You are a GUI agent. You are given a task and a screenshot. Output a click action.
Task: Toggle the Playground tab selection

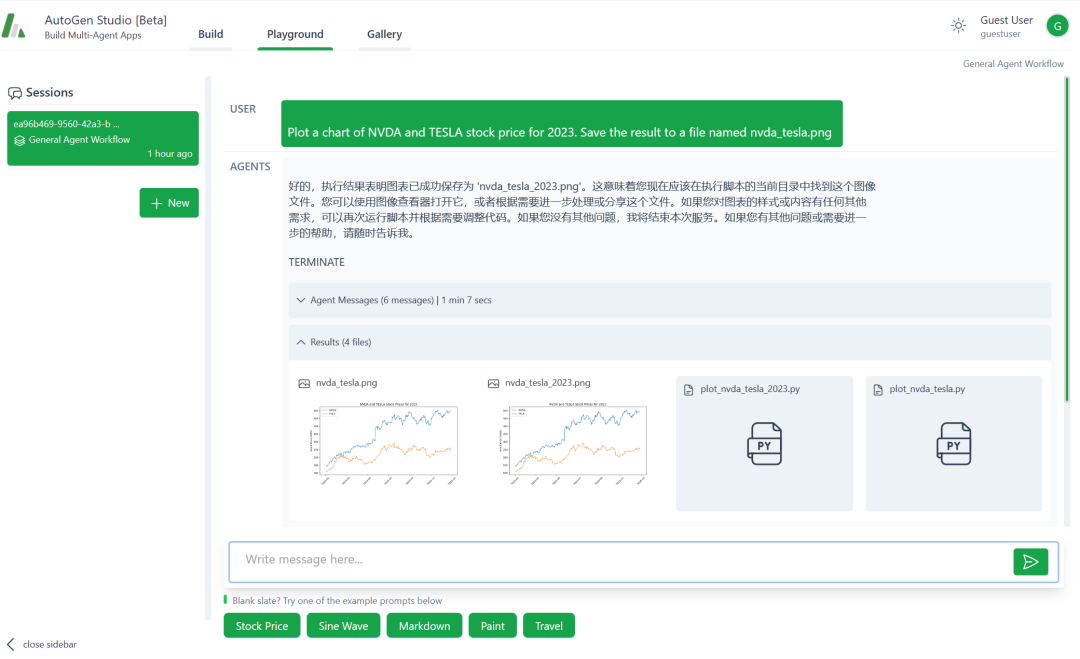tap(295, 33)
